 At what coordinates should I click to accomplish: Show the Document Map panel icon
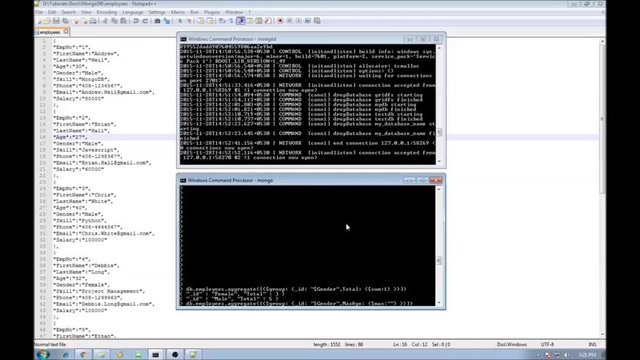[259, 21]
